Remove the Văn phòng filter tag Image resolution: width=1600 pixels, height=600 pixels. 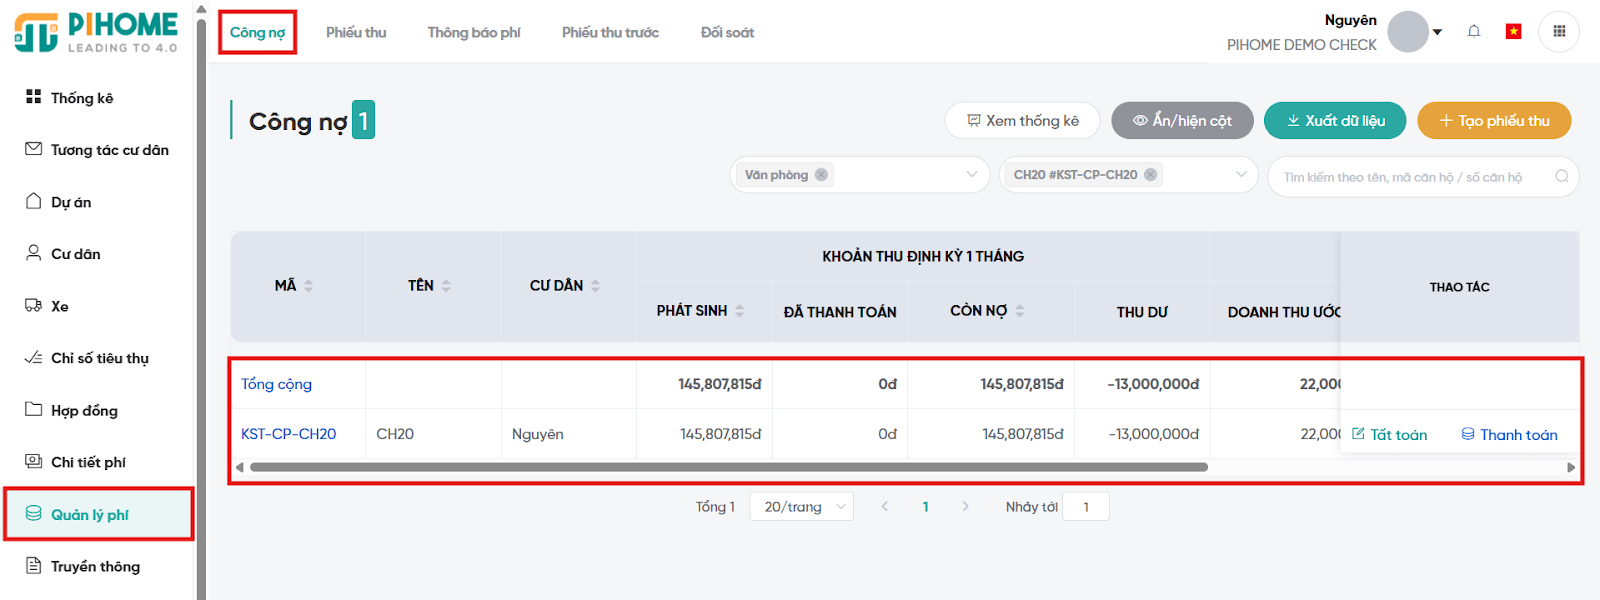point(821,175)
